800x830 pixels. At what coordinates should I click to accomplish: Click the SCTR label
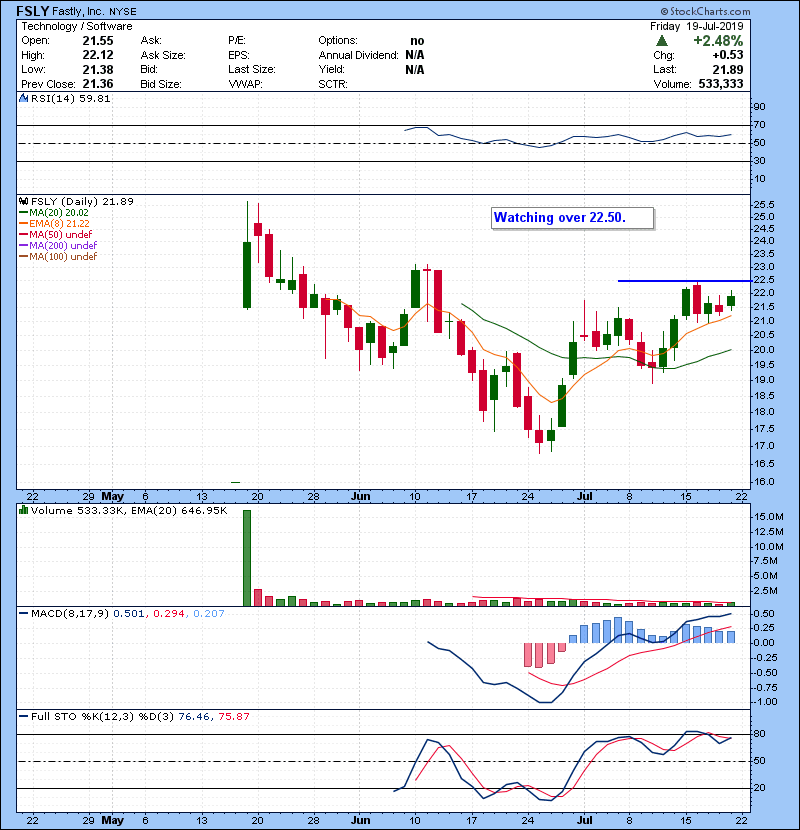(333, 84)
